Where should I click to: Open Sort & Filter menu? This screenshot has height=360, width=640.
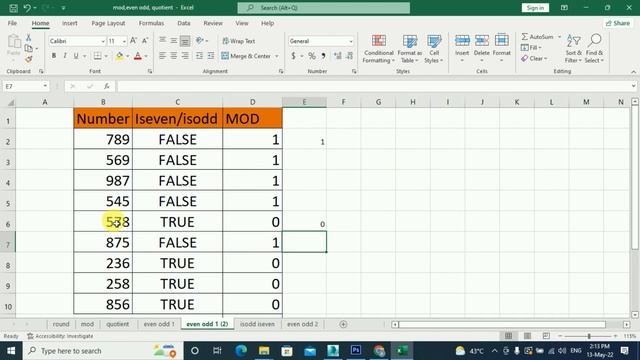click(x=573, y=49)
